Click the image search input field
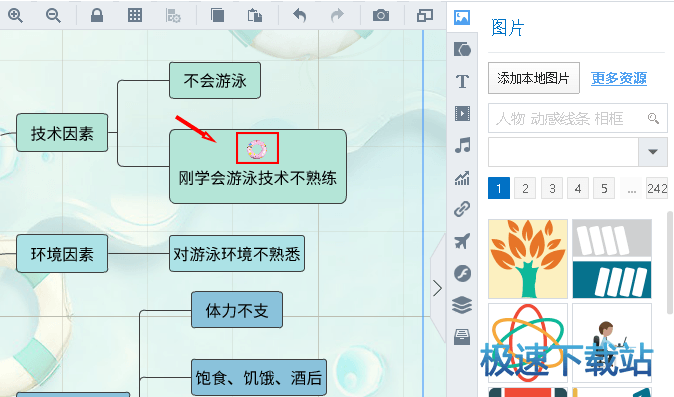Screen dimensions: 674x397 (x=577, y=118)
